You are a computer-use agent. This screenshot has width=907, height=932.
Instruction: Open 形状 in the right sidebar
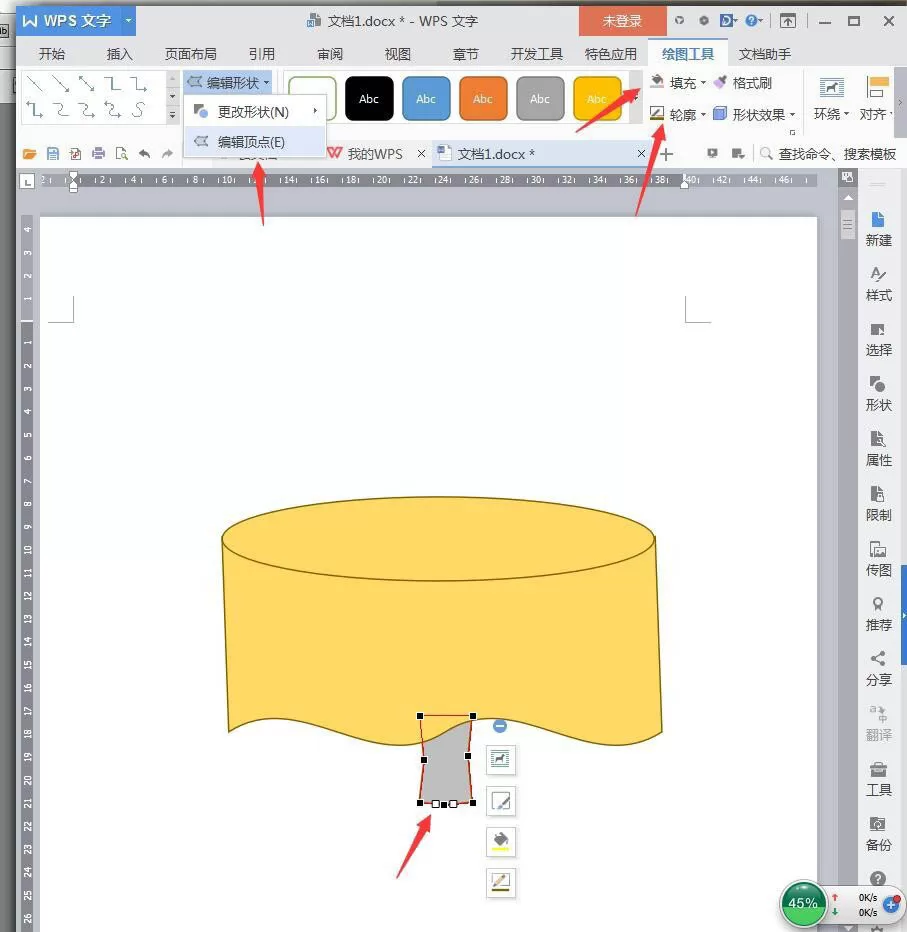click(x=878, y=394)
